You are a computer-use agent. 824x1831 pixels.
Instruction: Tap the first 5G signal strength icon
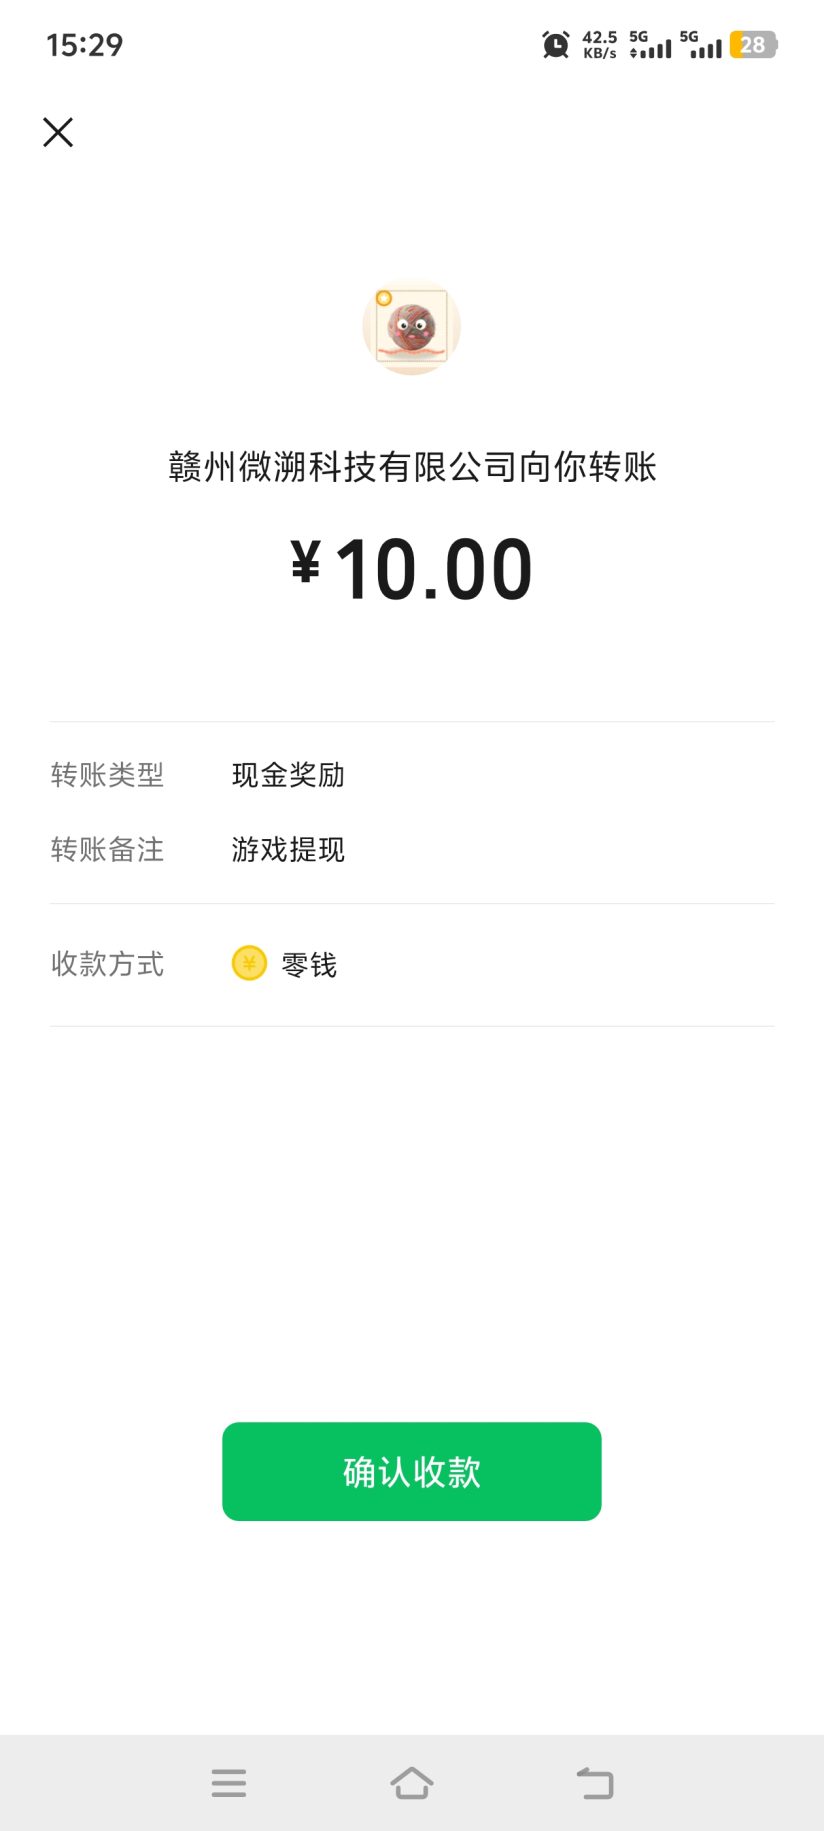650,45
